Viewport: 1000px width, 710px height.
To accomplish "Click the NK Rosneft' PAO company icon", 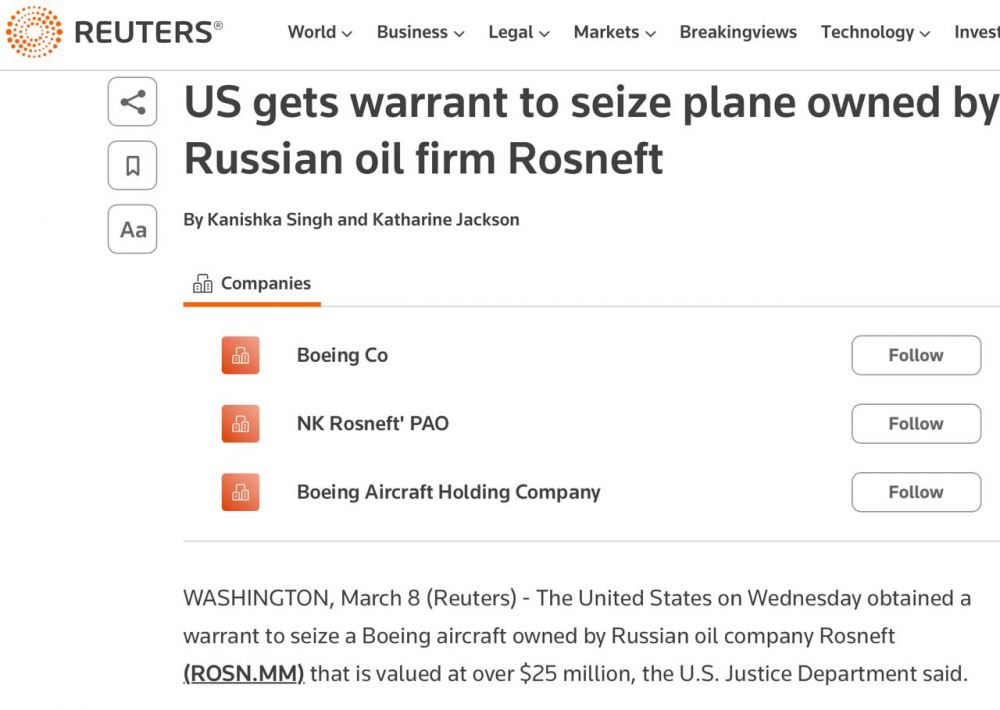I will tap(240, 423).
